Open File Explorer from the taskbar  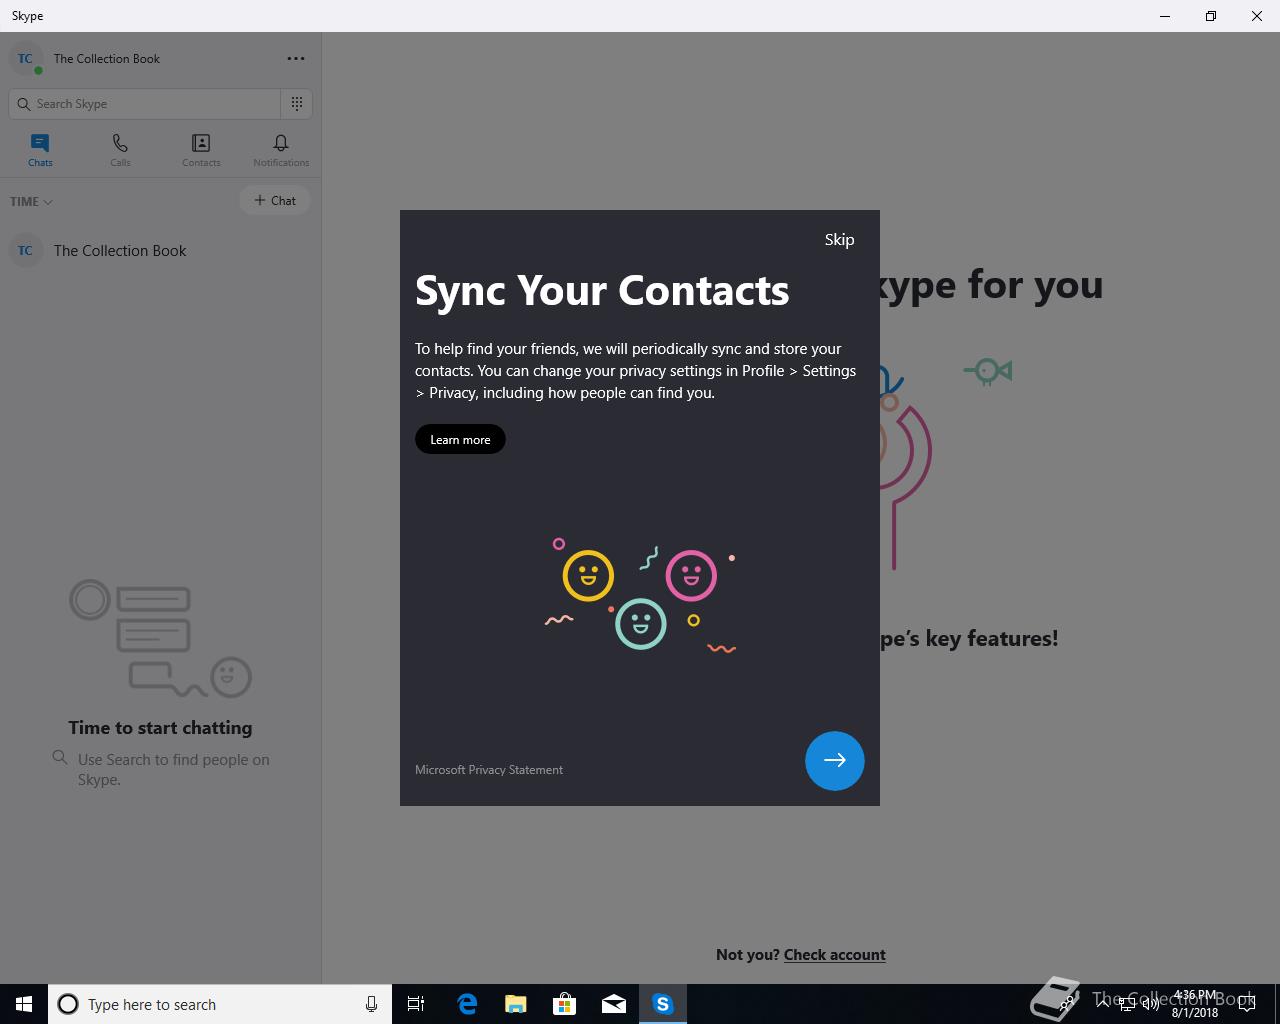pyautogui.click(x=516, y=1004)
